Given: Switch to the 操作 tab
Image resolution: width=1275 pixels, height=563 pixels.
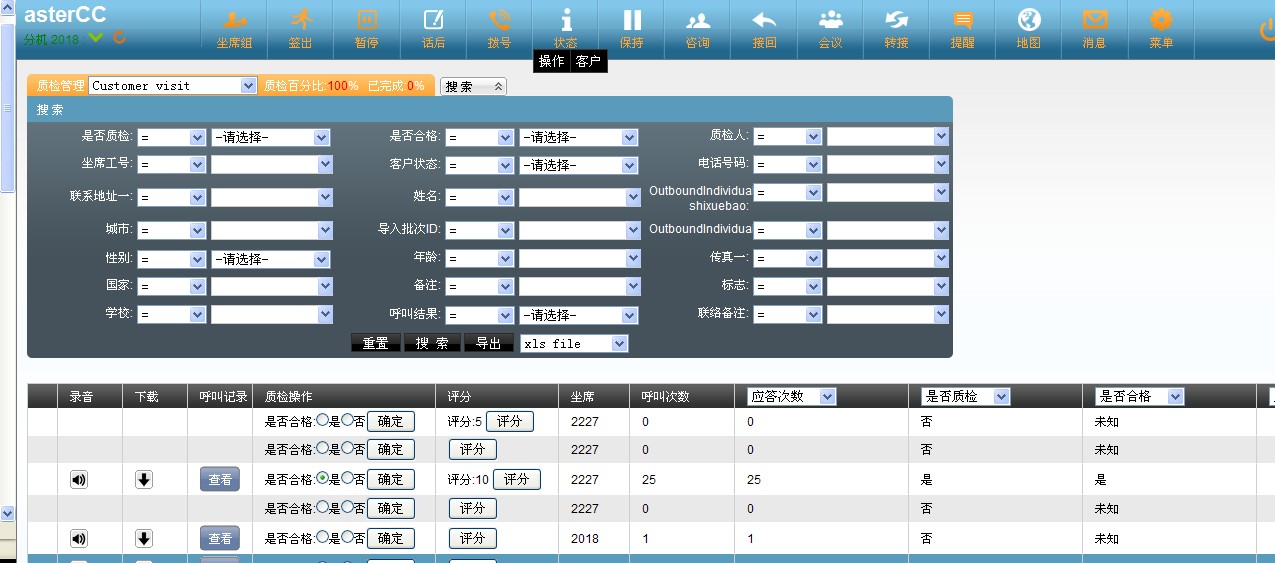Looking at the screenshot, I should point(551,62).
